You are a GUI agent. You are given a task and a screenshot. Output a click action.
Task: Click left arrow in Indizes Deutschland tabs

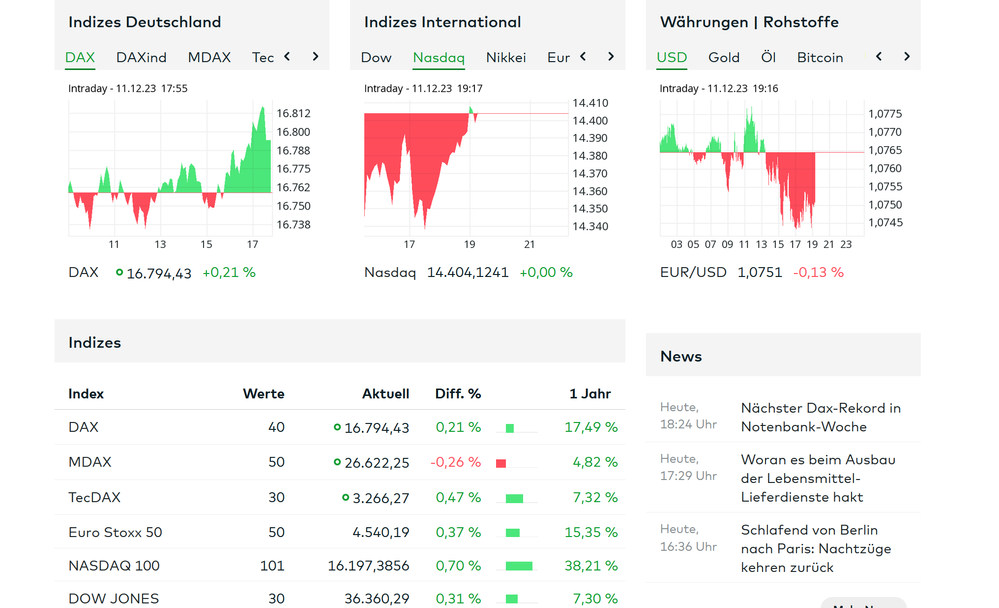click(x=287, y=57)
